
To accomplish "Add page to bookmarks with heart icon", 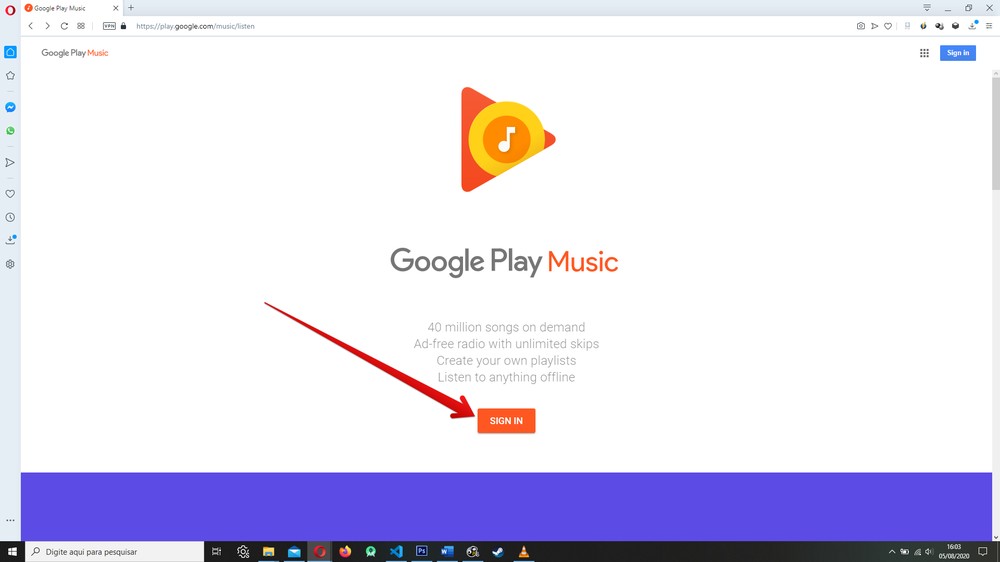I will [x=888, y=26].
